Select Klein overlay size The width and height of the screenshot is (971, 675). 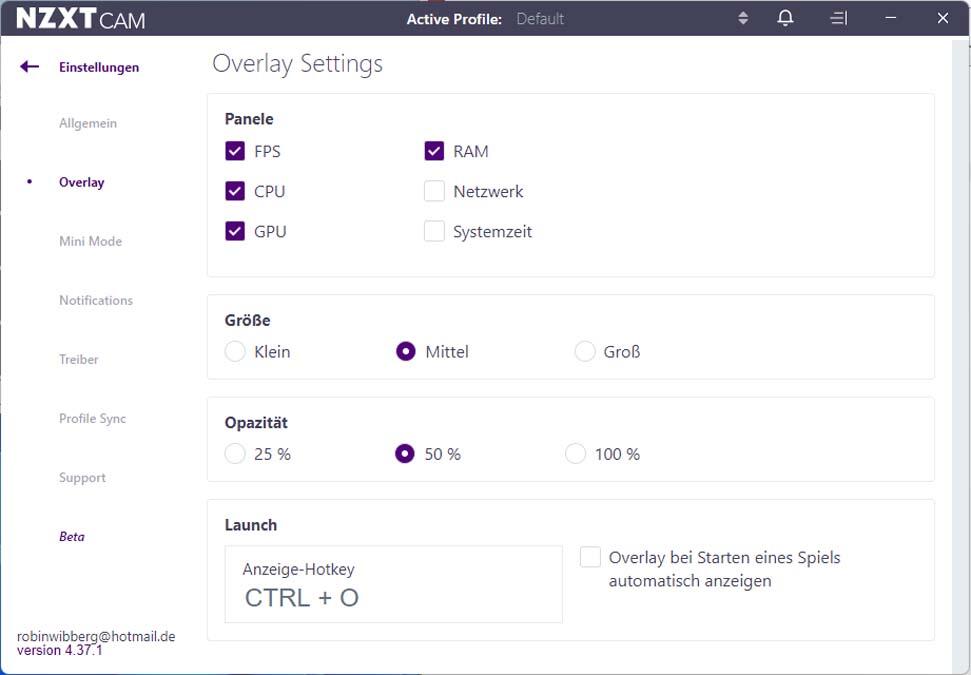235,351
